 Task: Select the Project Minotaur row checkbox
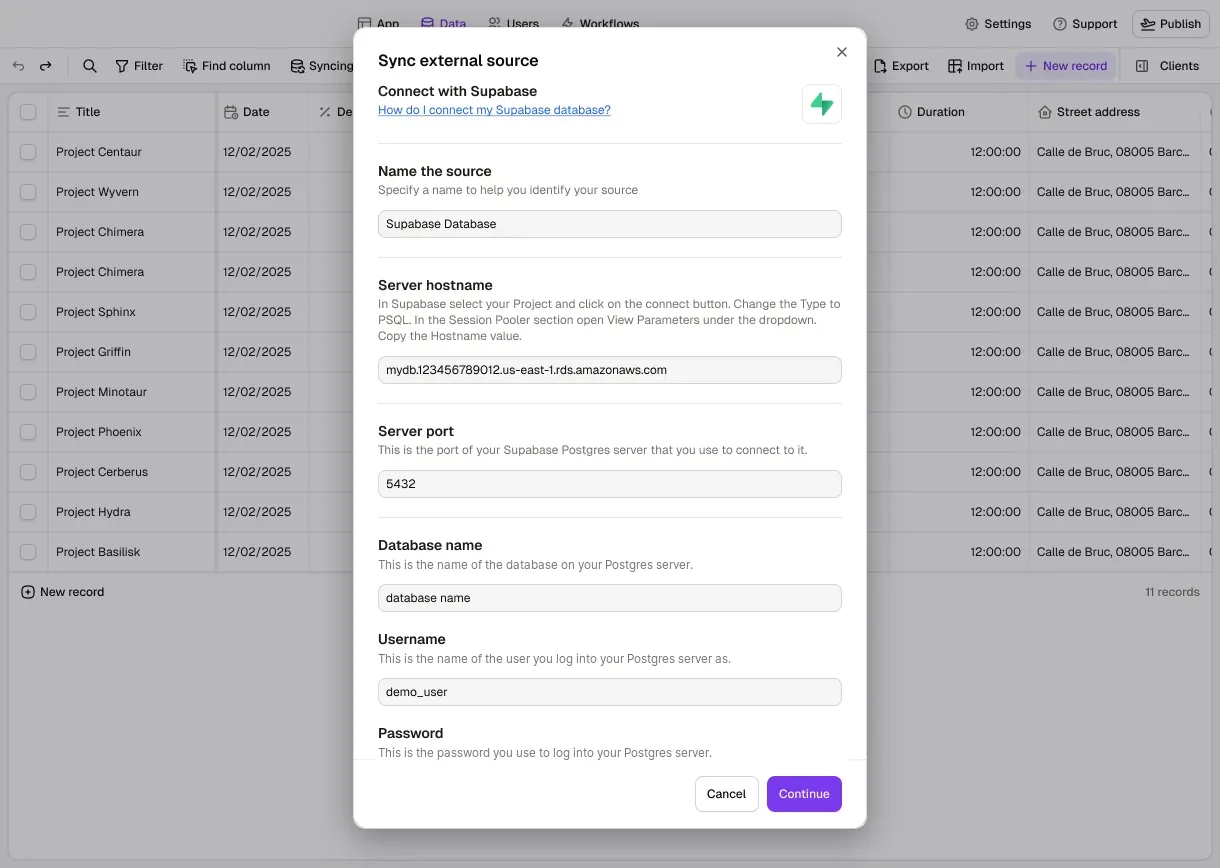[x=28, y=392]
